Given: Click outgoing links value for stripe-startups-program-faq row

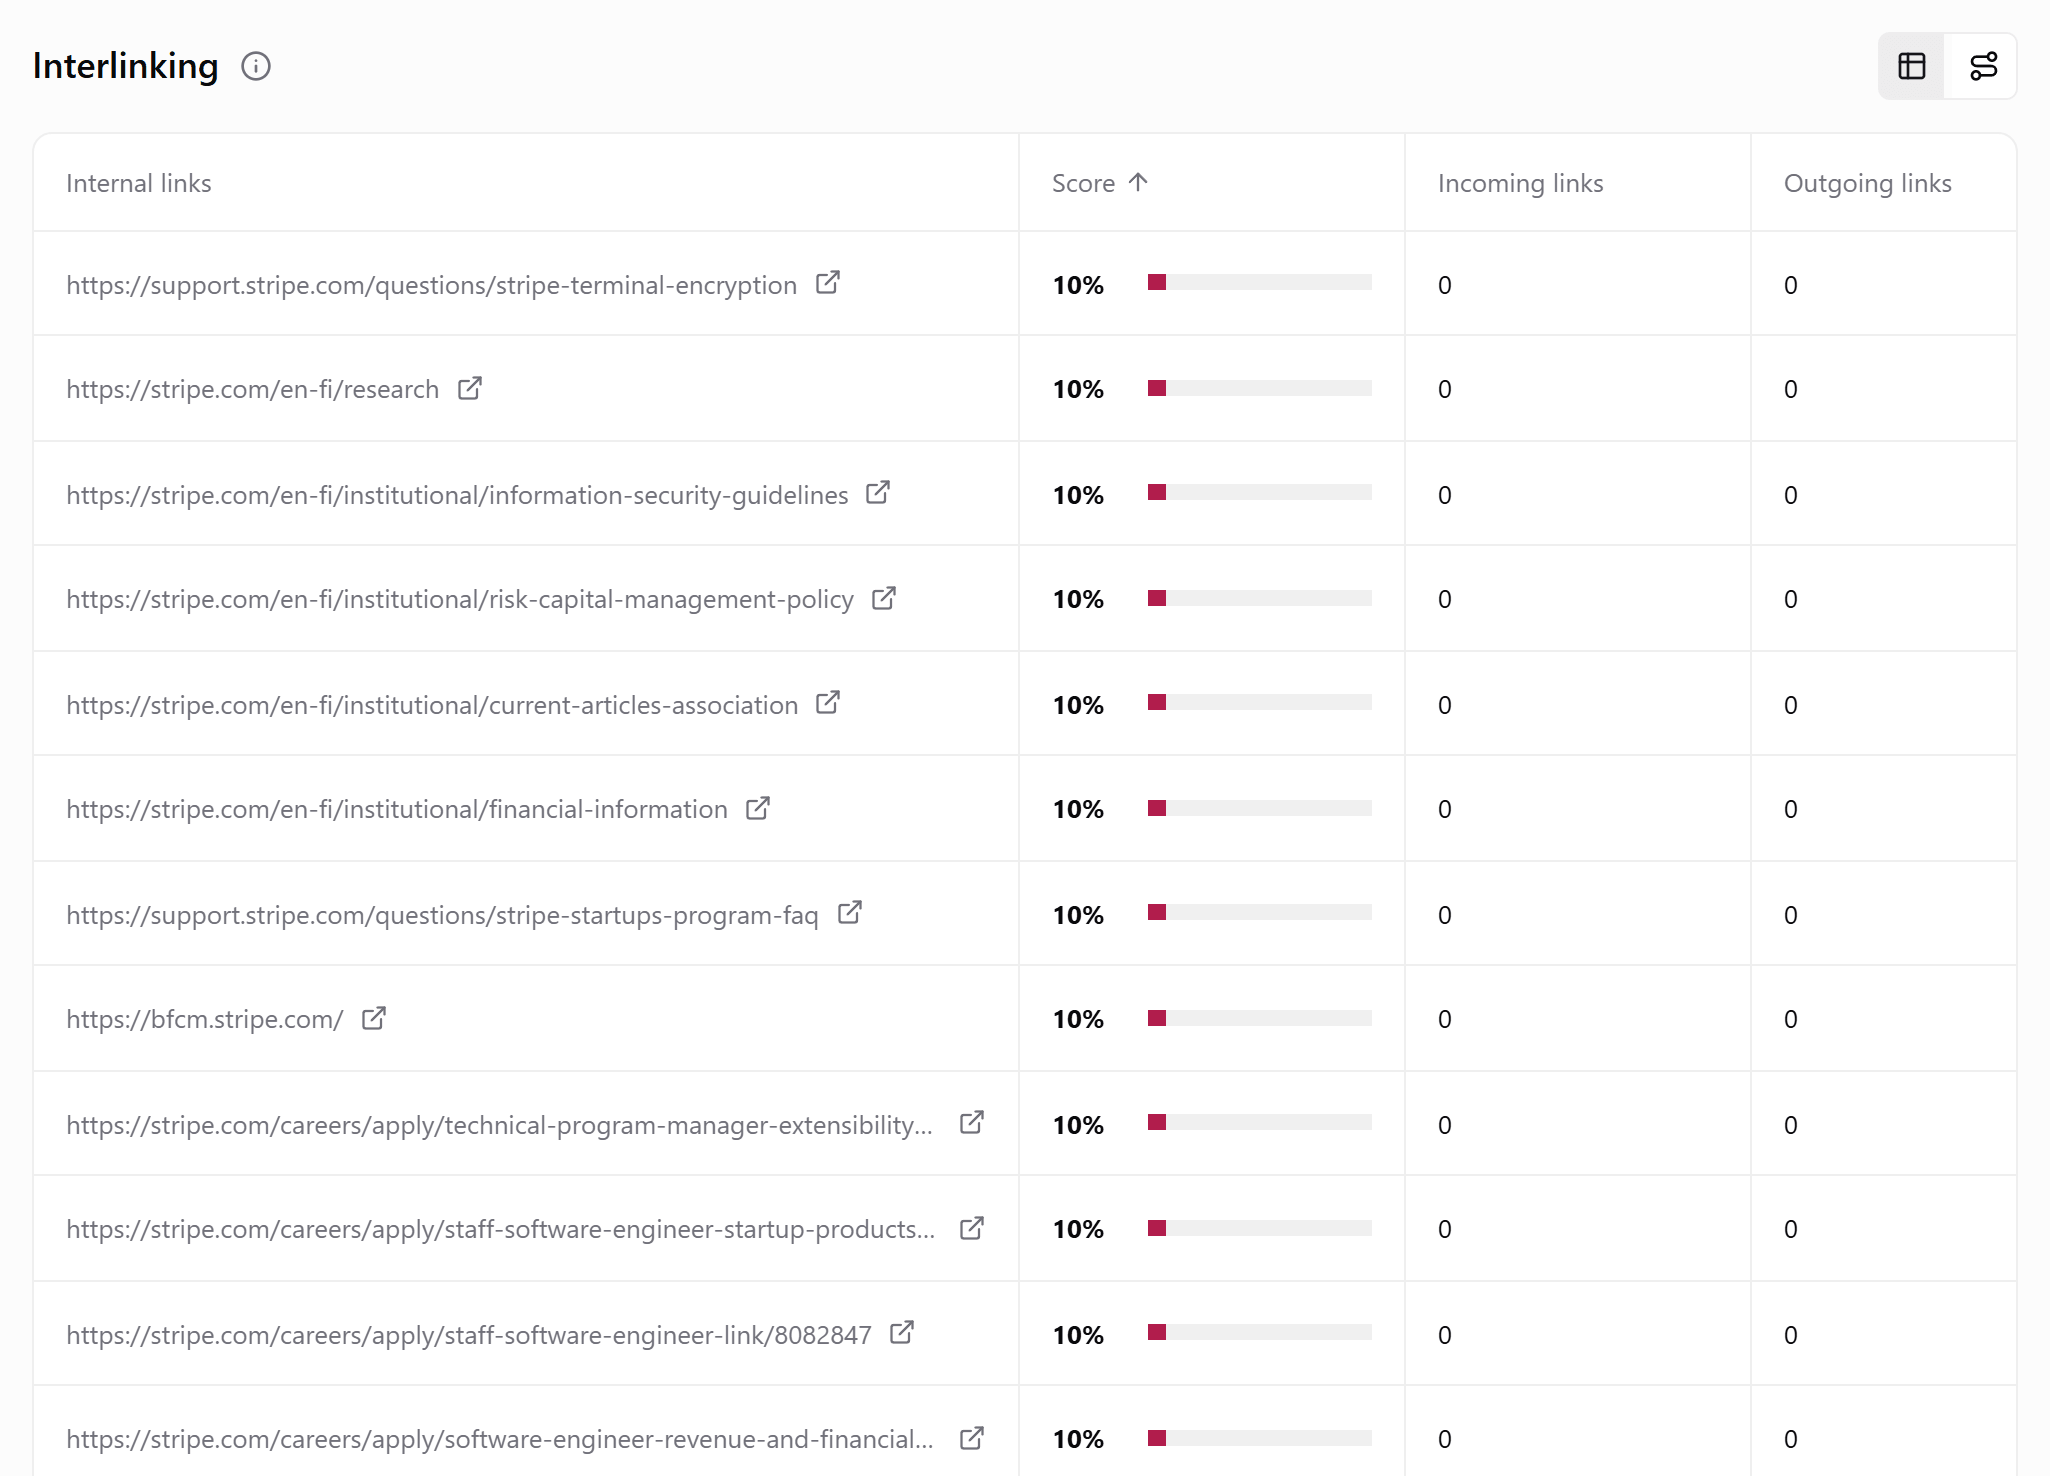Looking at the screenshot, I should (1791, 915).
